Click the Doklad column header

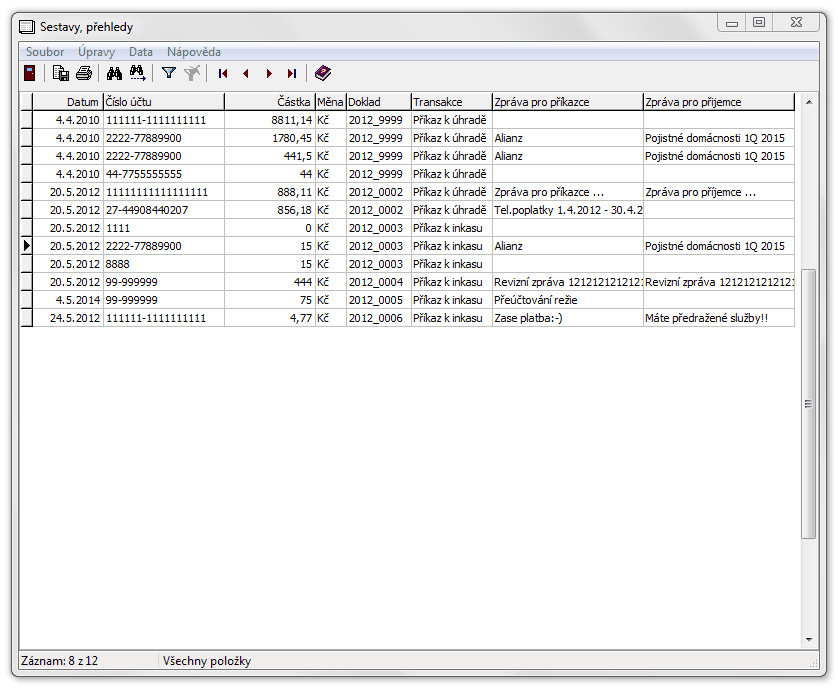379,102
